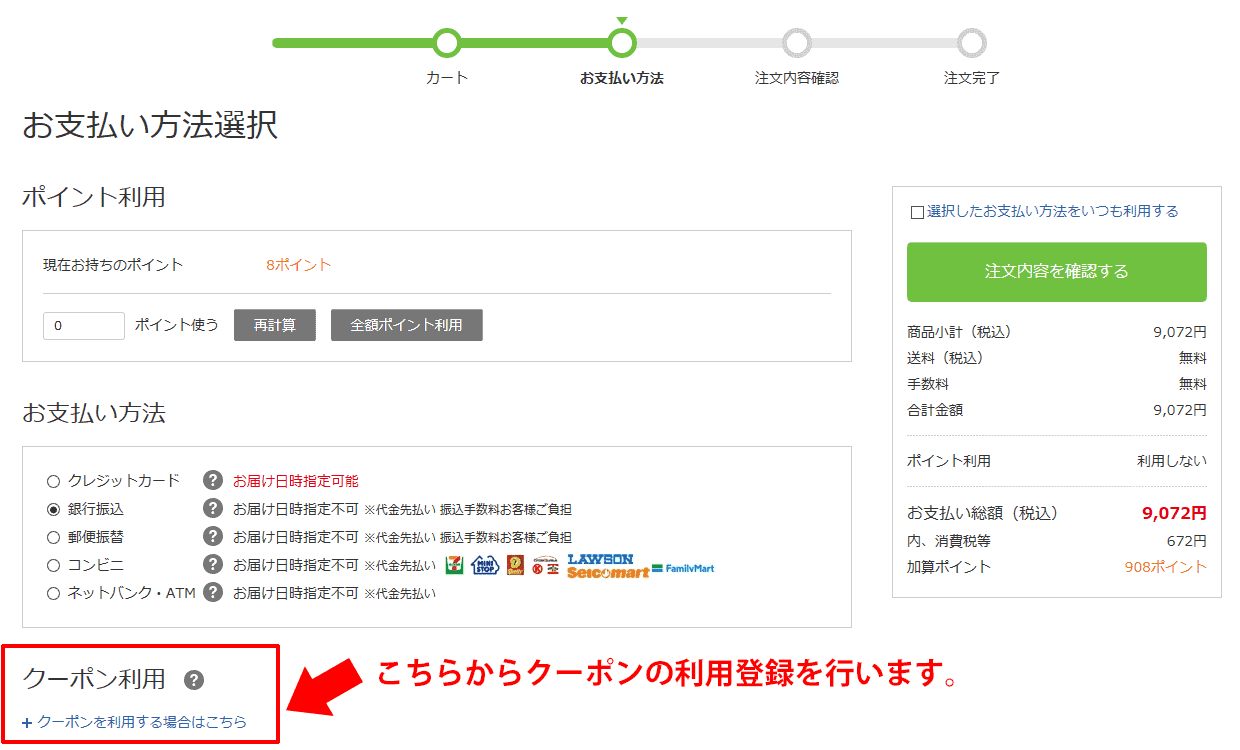Click help icon next to ネットバンク・ATM
1240x750 pixels.
[x=212, y=593]
